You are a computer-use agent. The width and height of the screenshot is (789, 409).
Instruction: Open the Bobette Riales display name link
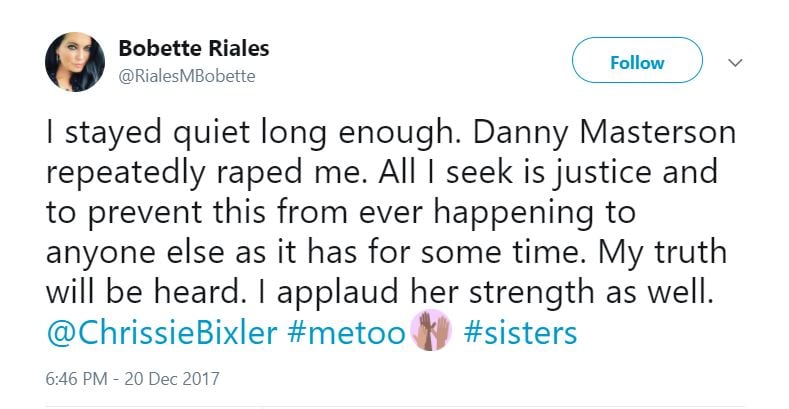click(193, 49)
